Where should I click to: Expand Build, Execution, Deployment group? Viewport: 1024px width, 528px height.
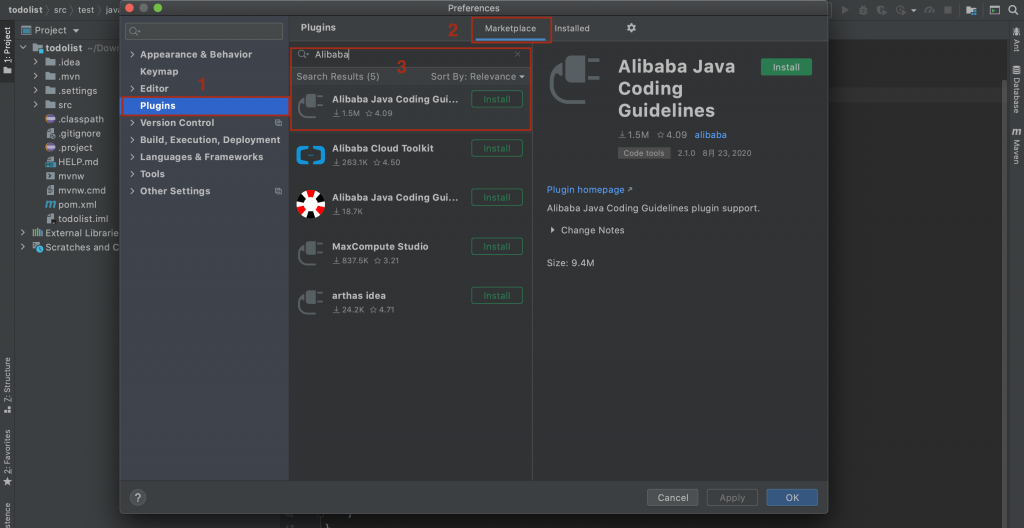(x=133, y=140)
